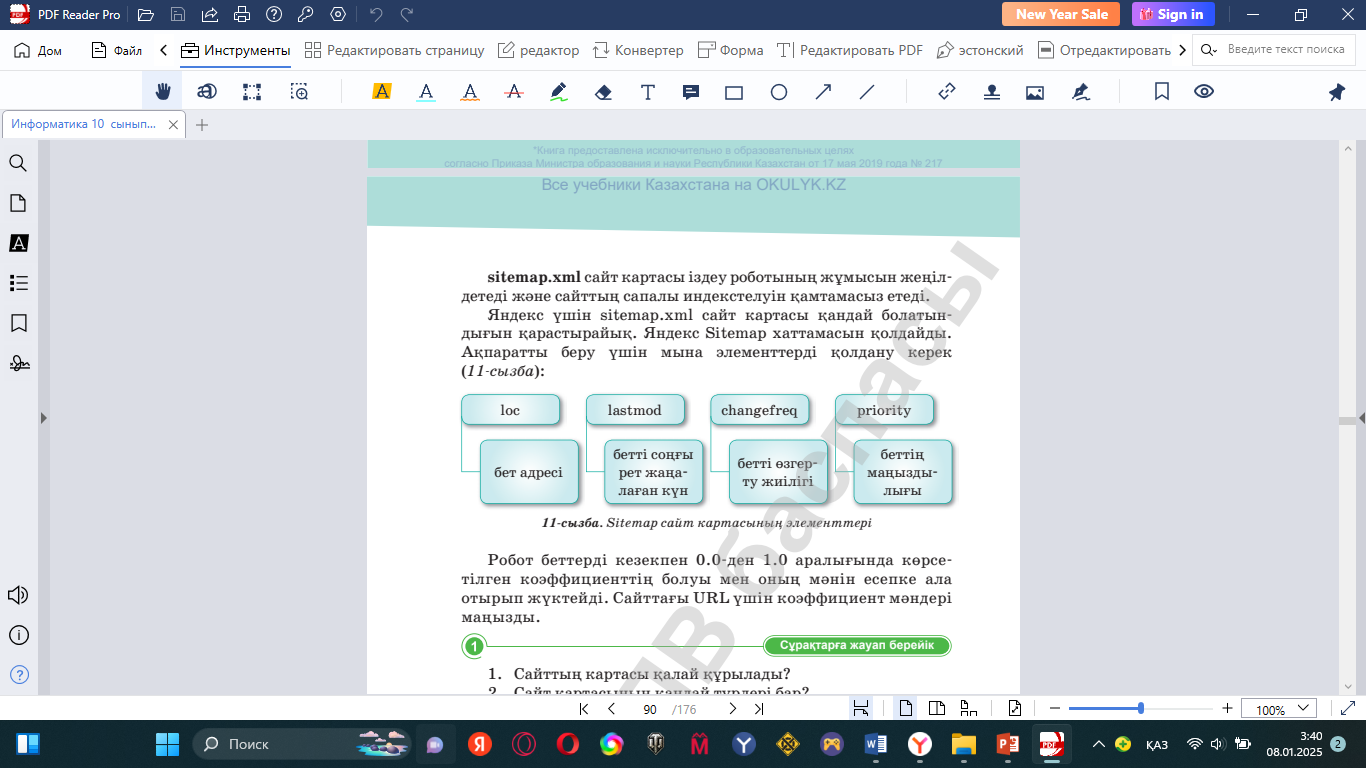Insert an image into the PDF
The width and height of the screenshot is (1366, 768).
point(1035,92)
